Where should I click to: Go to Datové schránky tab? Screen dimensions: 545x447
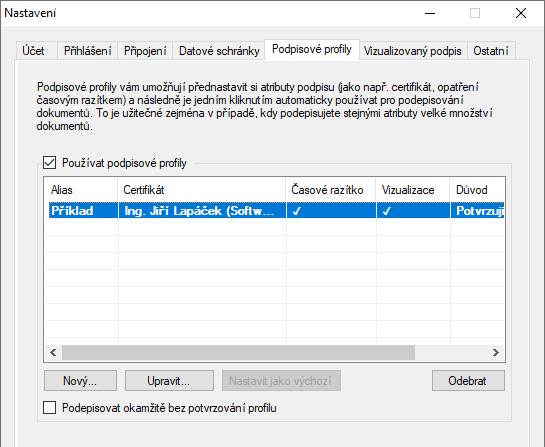[219, 51]
